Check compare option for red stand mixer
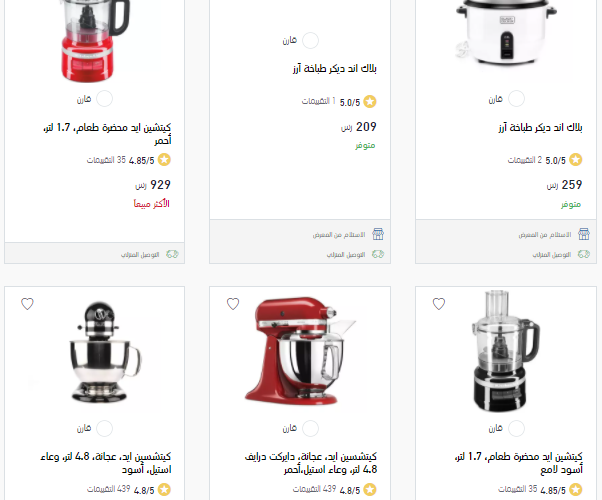Image resolution: width=602 pixels, height=500 pixels. 310,428
